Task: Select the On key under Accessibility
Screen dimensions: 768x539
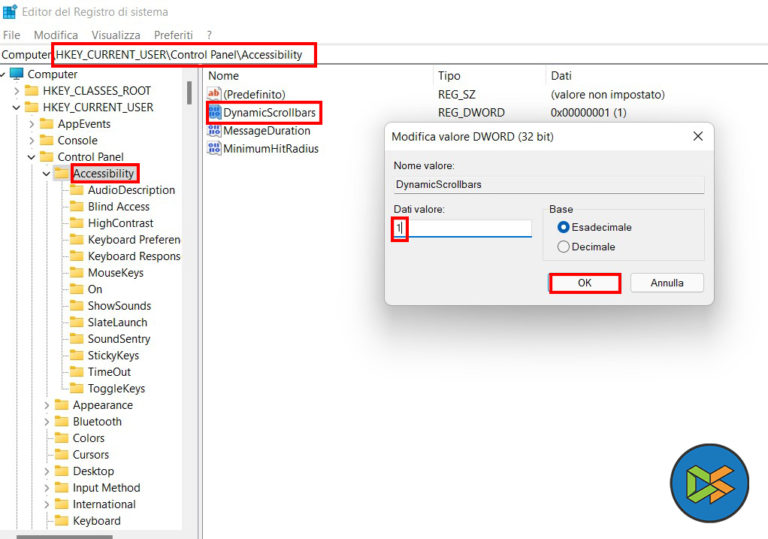Action: point(95,289)
